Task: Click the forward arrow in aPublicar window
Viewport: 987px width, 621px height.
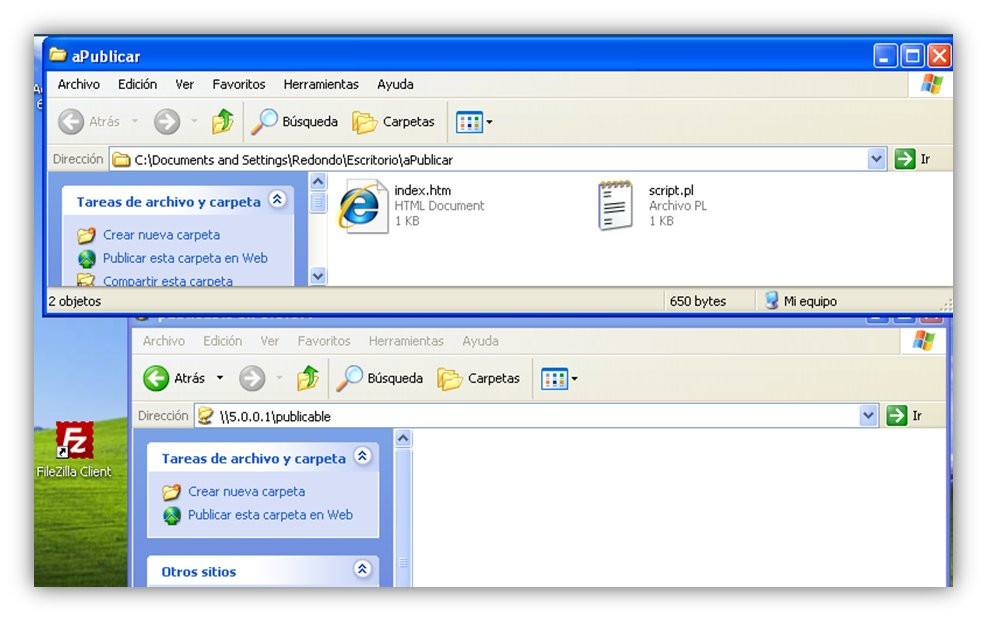Action: coord(167,121)
